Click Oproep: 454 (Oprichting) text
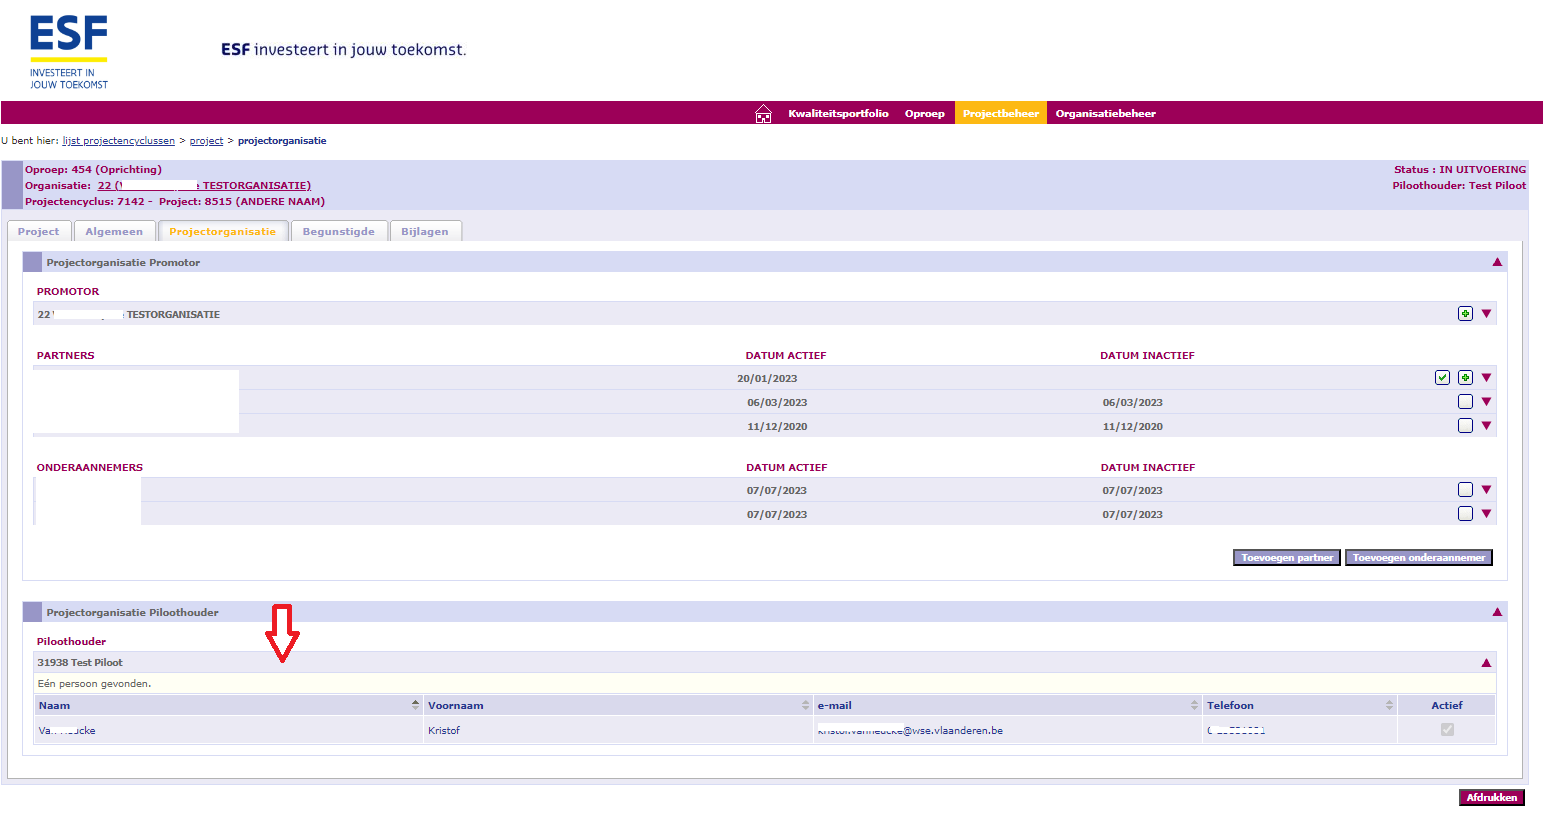The image size is (1543, 820). click(x=93, y=170)
